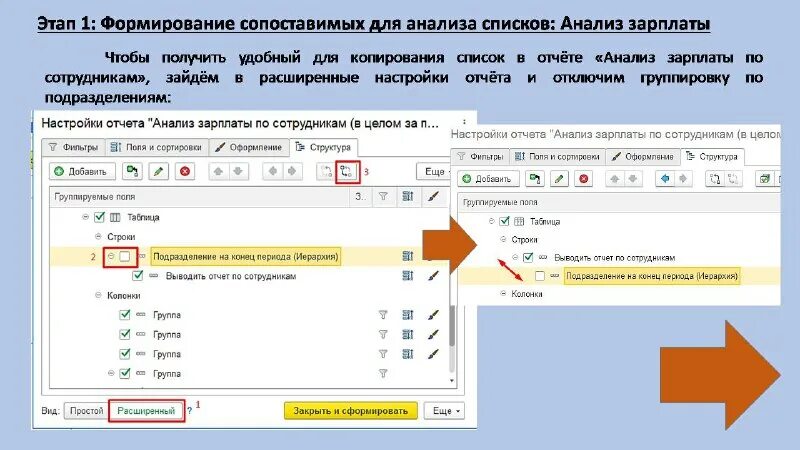This screenshot has width=800, height=450.
Task: Collapse Таблица node in right window
Action: pyautogui.click(x=491, y=221)
